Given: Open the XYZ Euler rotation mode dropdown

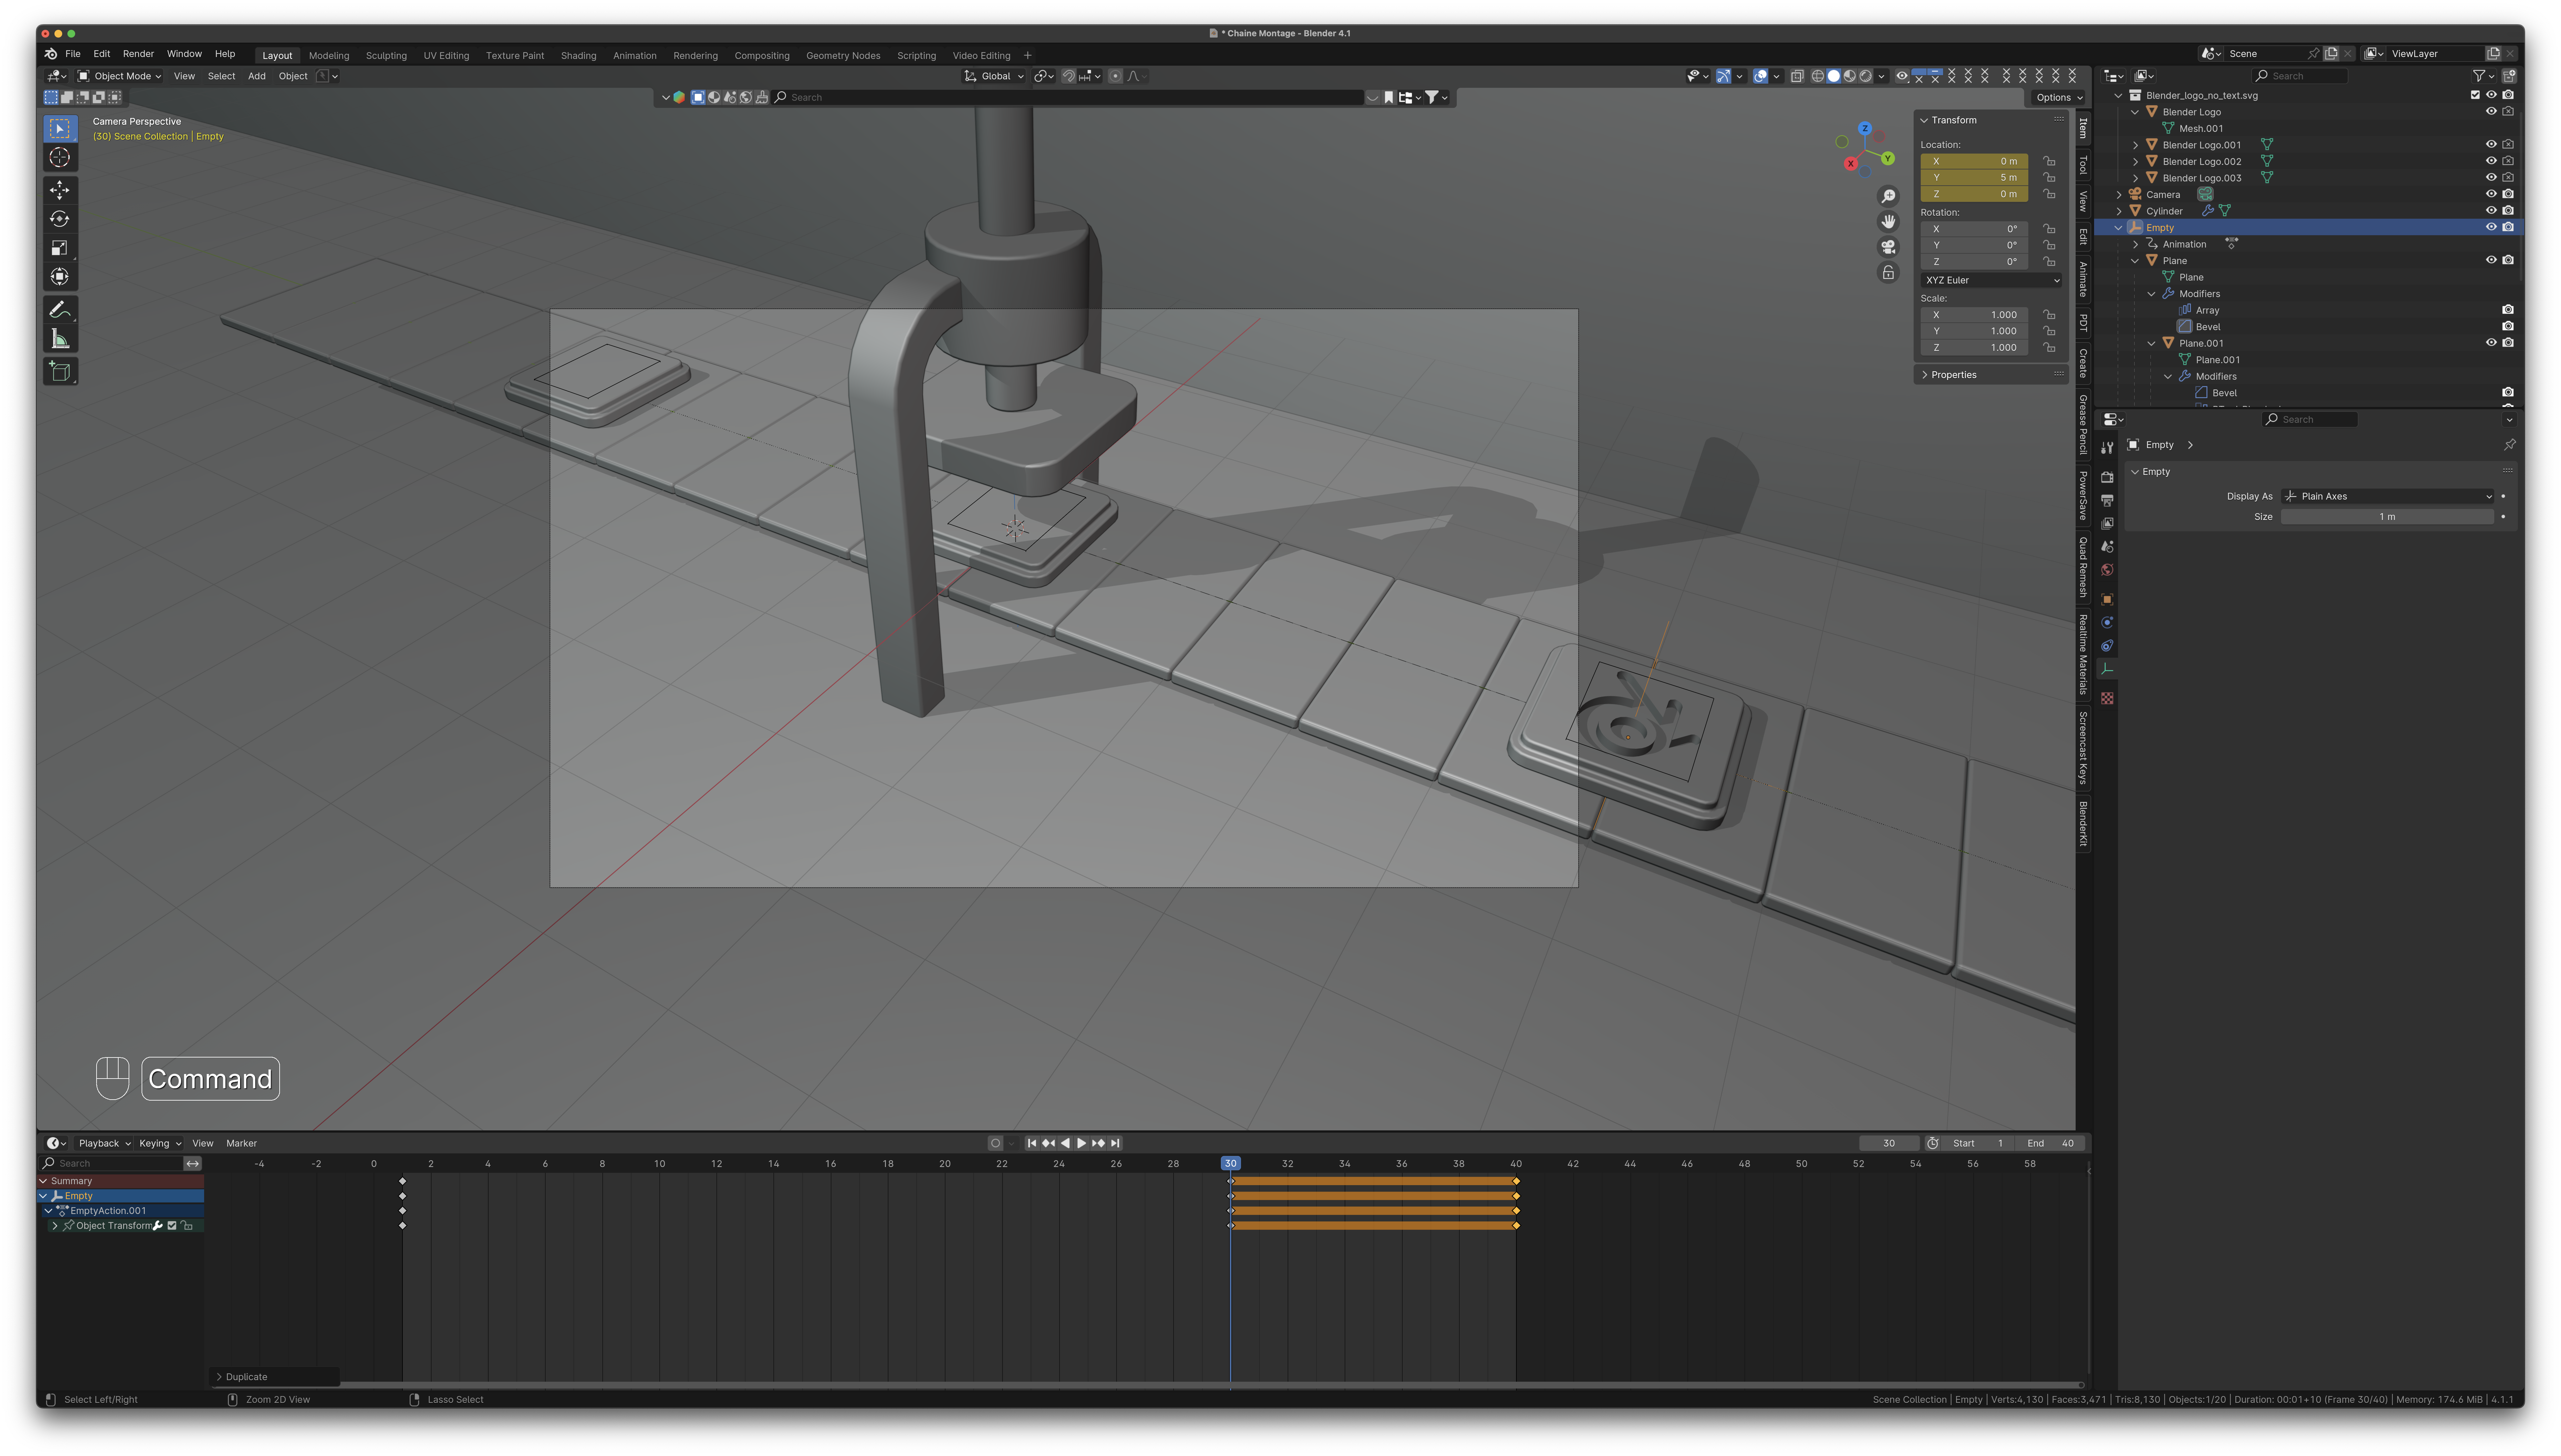Looking at the screenshot, I should click(x=1991, y=280).
